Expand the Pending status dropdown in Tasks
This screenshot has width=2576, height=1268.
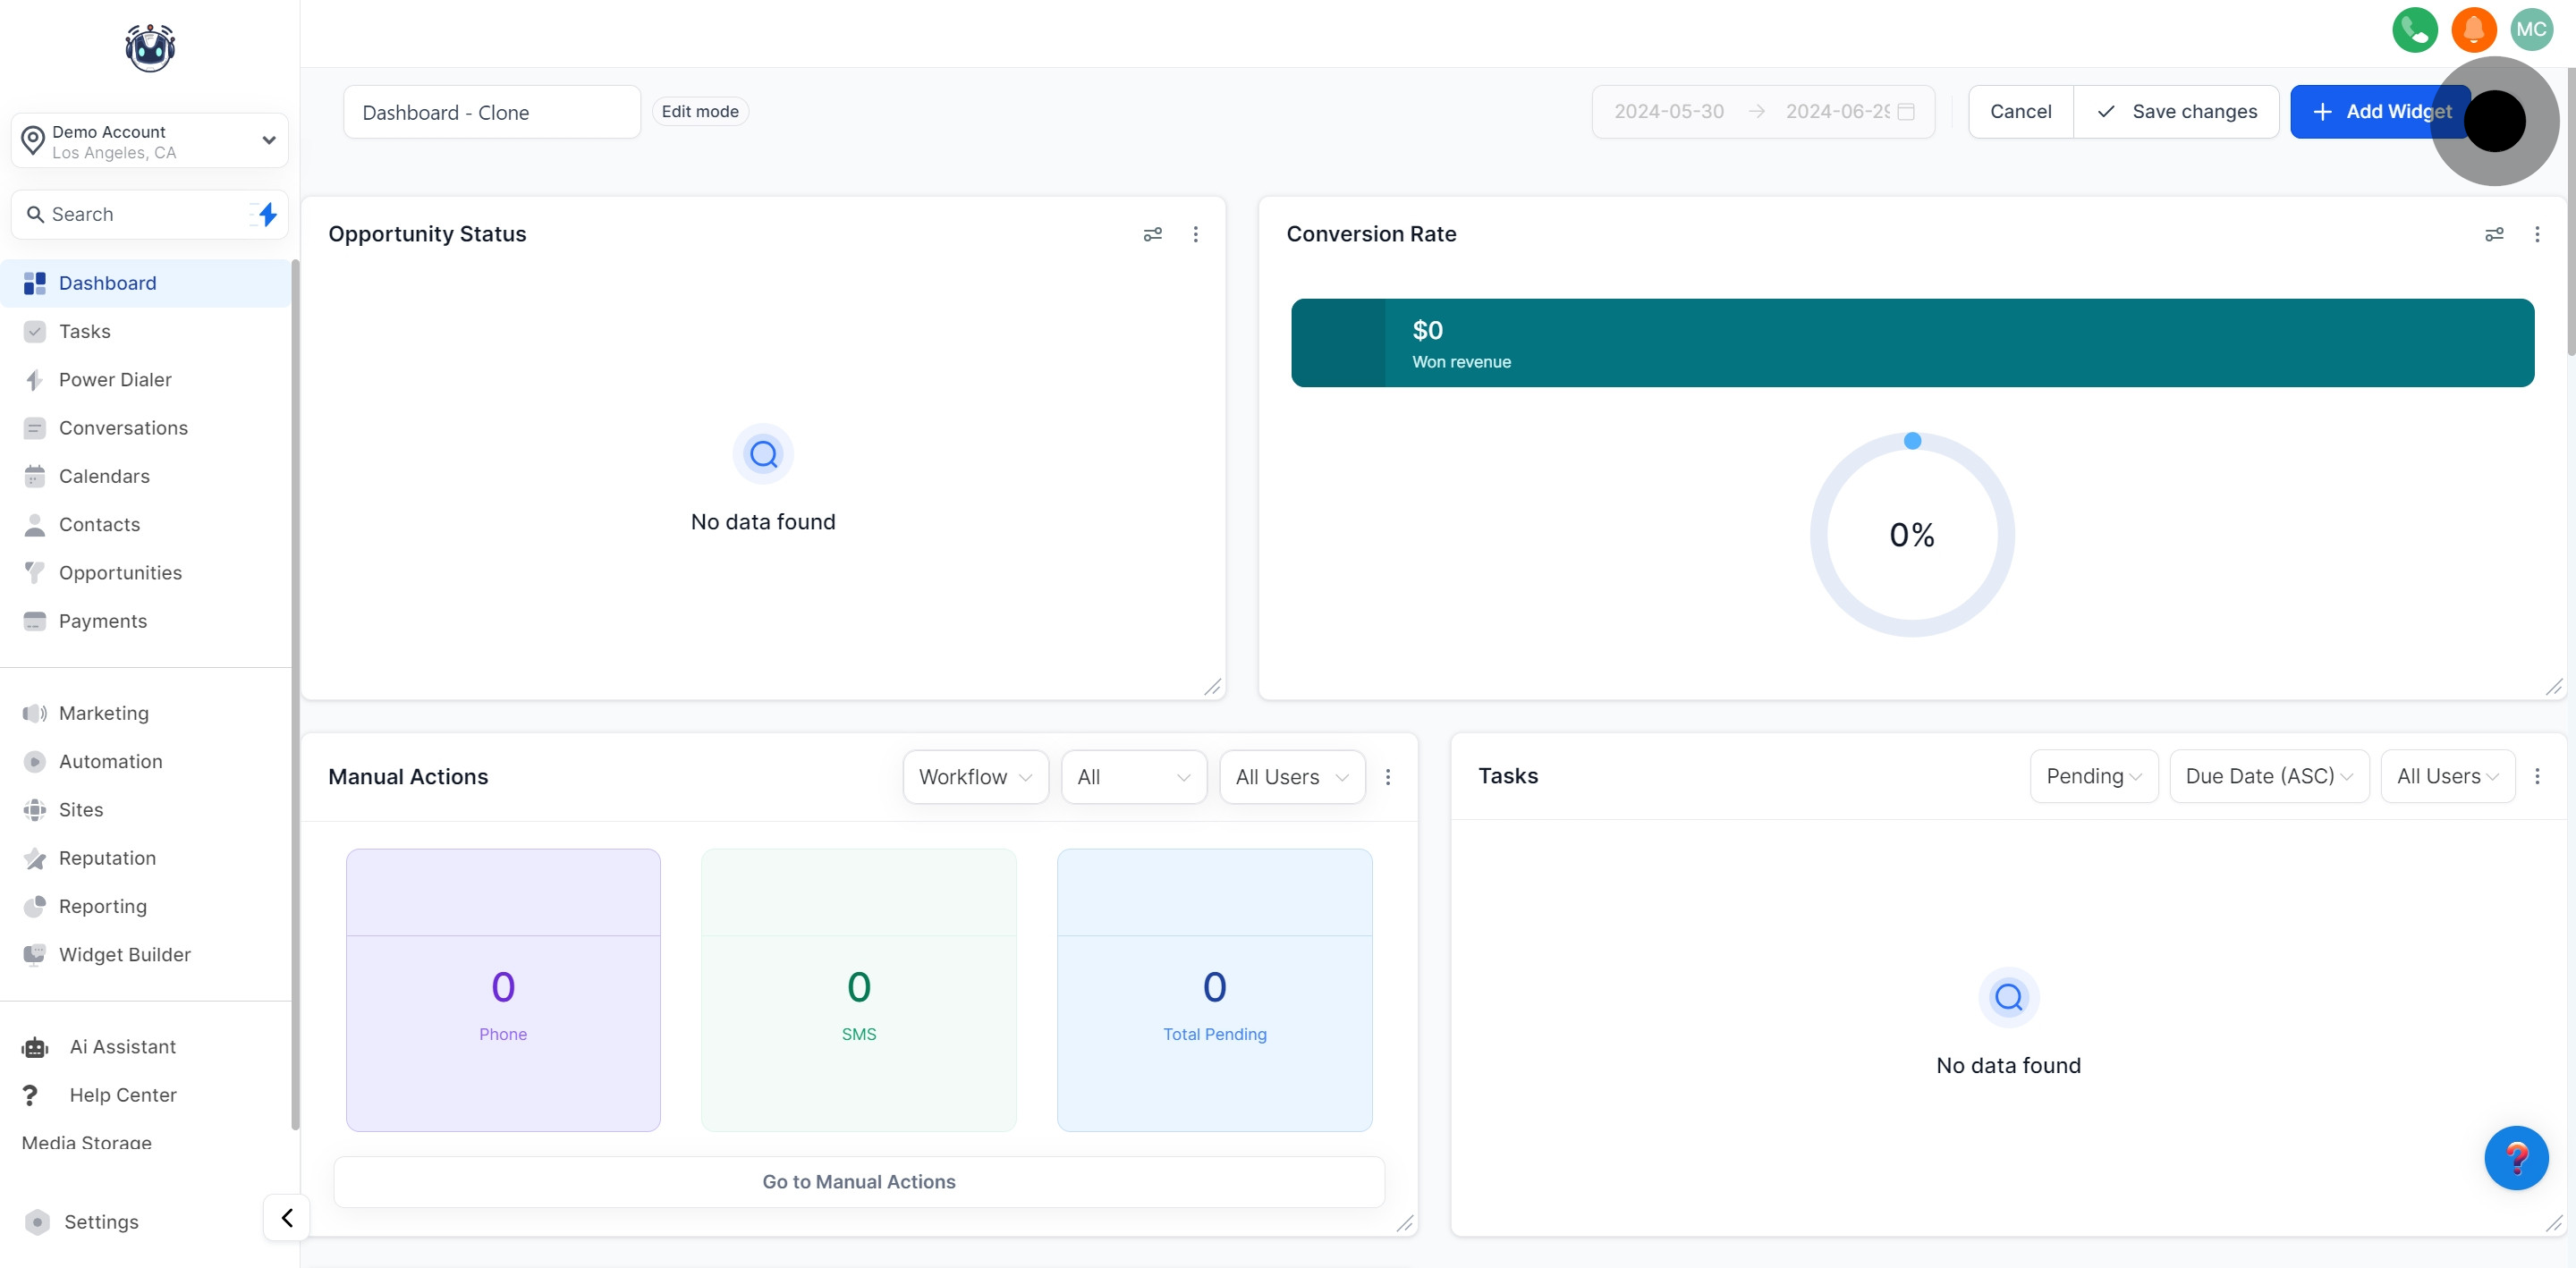coord(2093,776)
